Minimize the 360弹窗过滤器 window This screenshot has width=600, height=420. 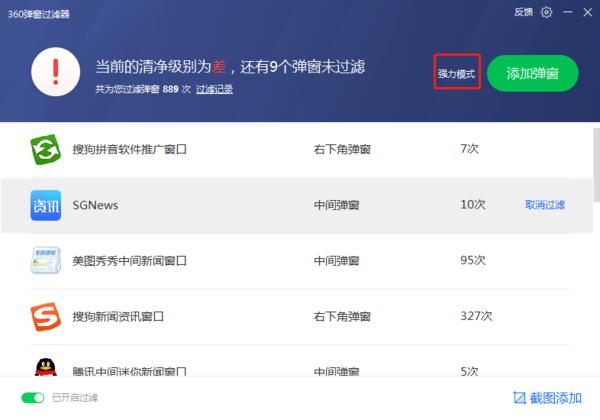click(568, 12)
